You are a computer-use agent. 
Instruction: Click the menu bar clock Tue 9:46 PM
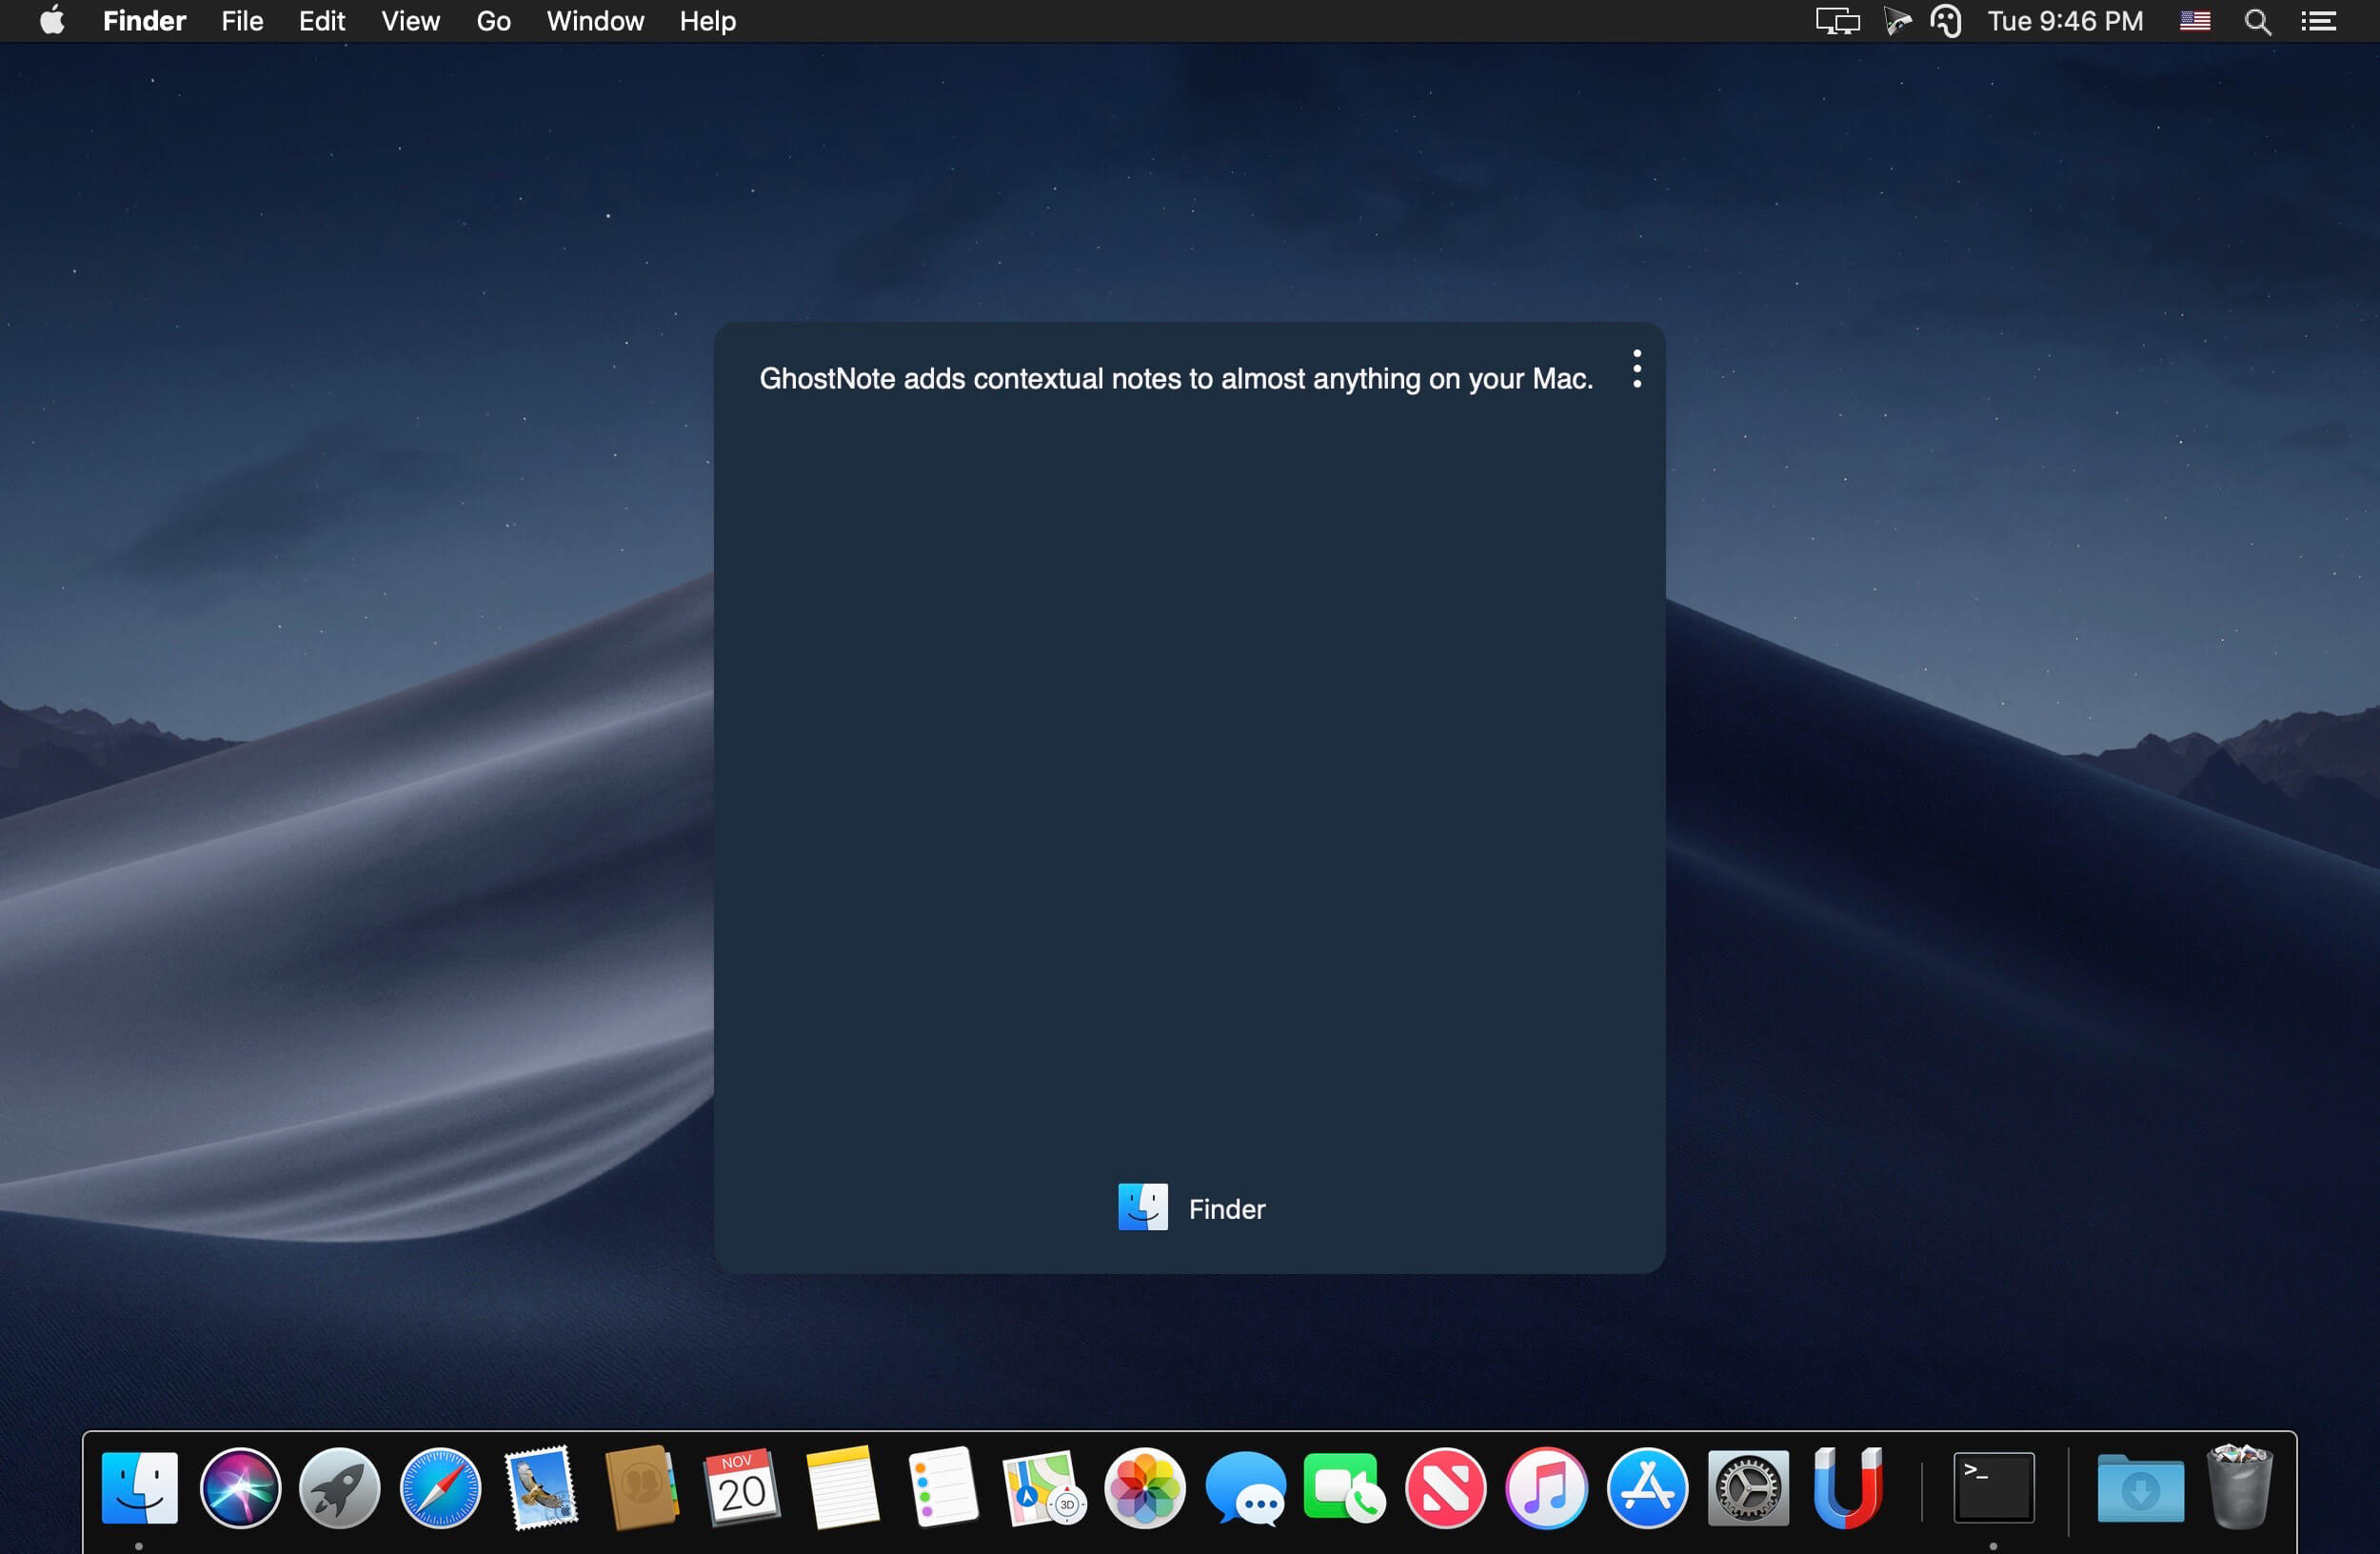point(2065,21)
